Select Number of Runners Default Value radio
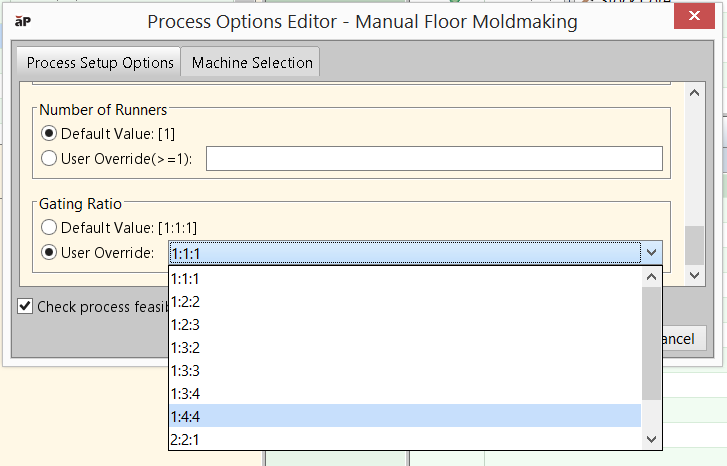Viewport: 727px width, 466px height. 48,133
